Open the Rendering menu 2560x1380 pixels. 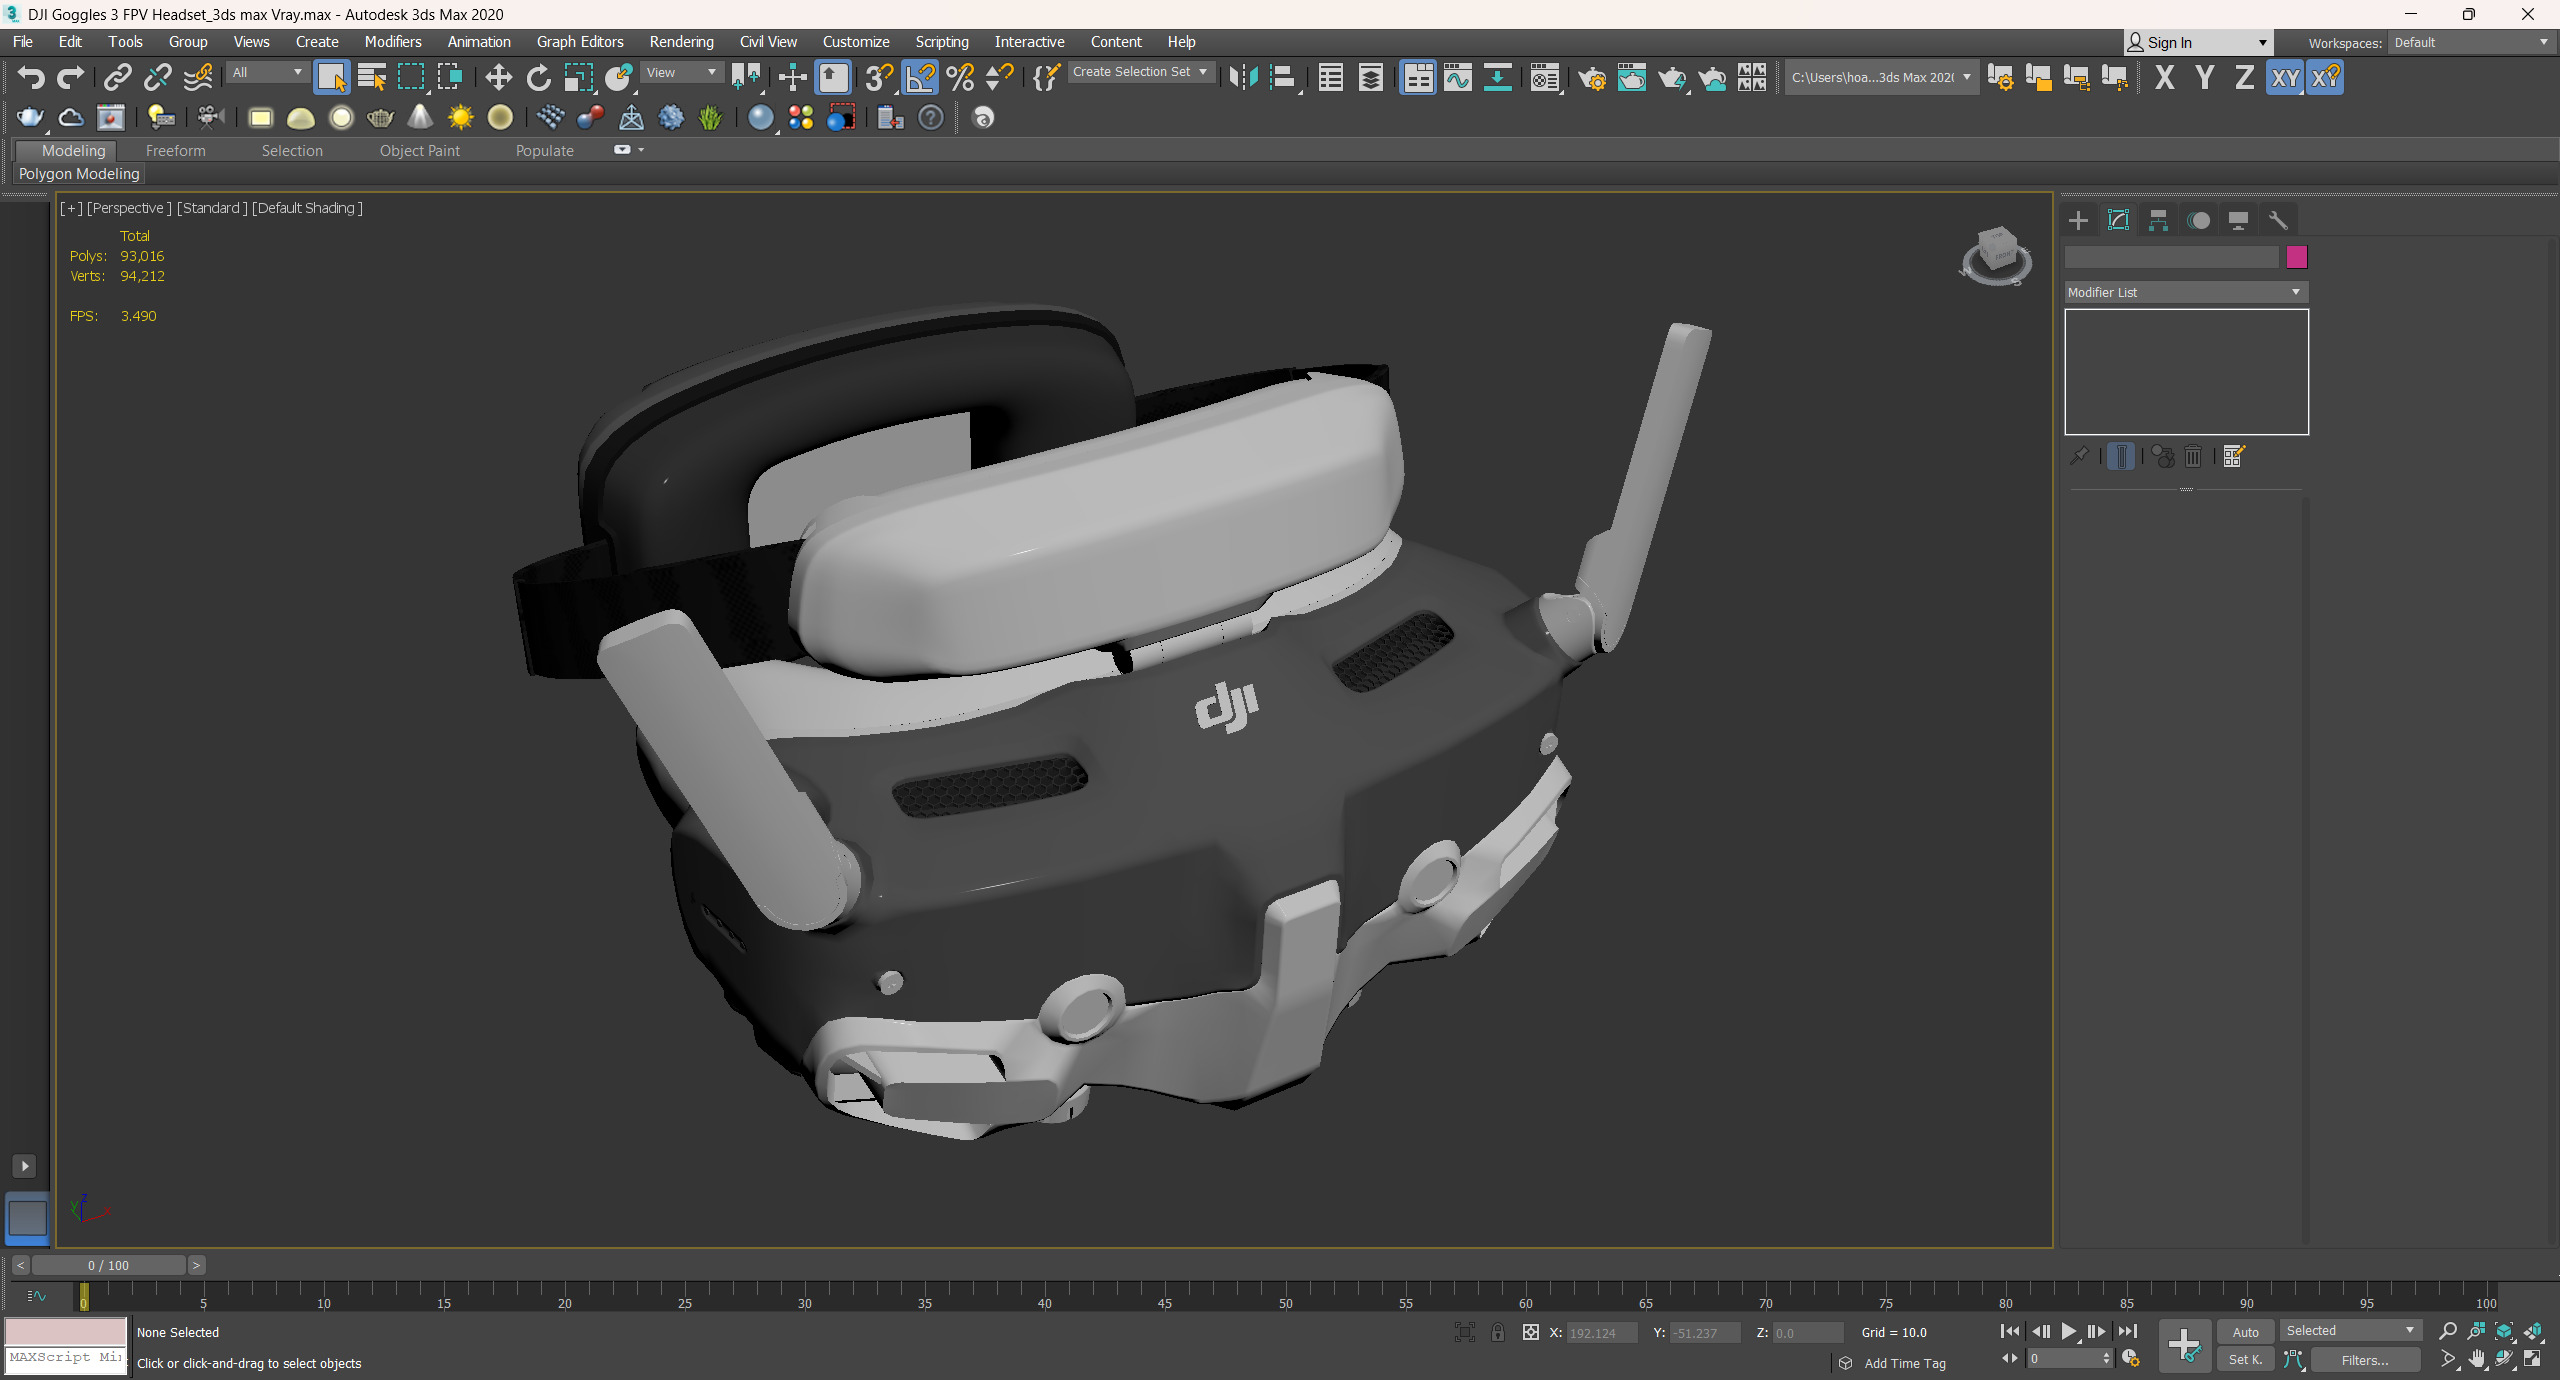coord(681,42)
